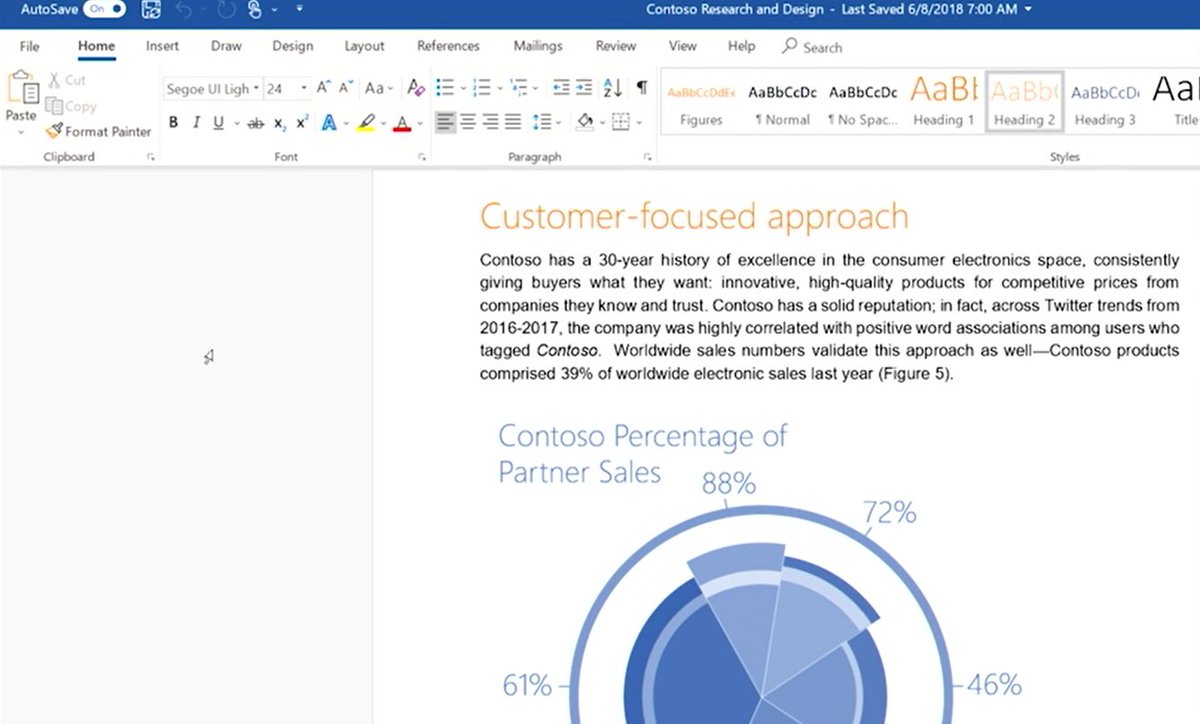Expand the Paste options arrow
The image size is (1200, 724).
(x=21, y=131)
